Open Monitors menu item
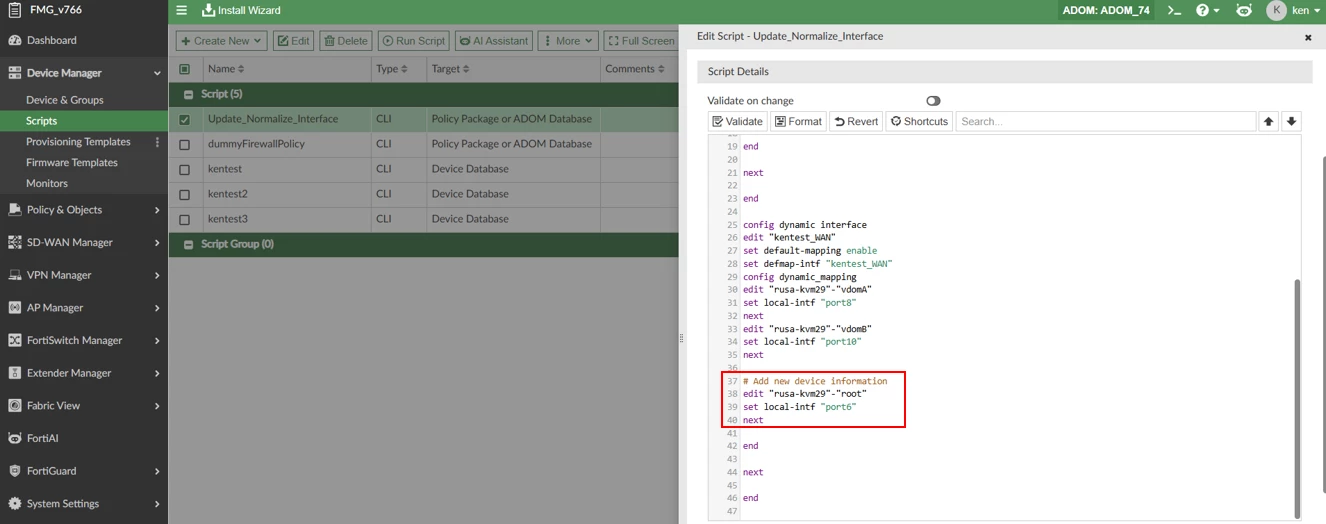This screenshot has width=1326, height=524. coord(47,184)
